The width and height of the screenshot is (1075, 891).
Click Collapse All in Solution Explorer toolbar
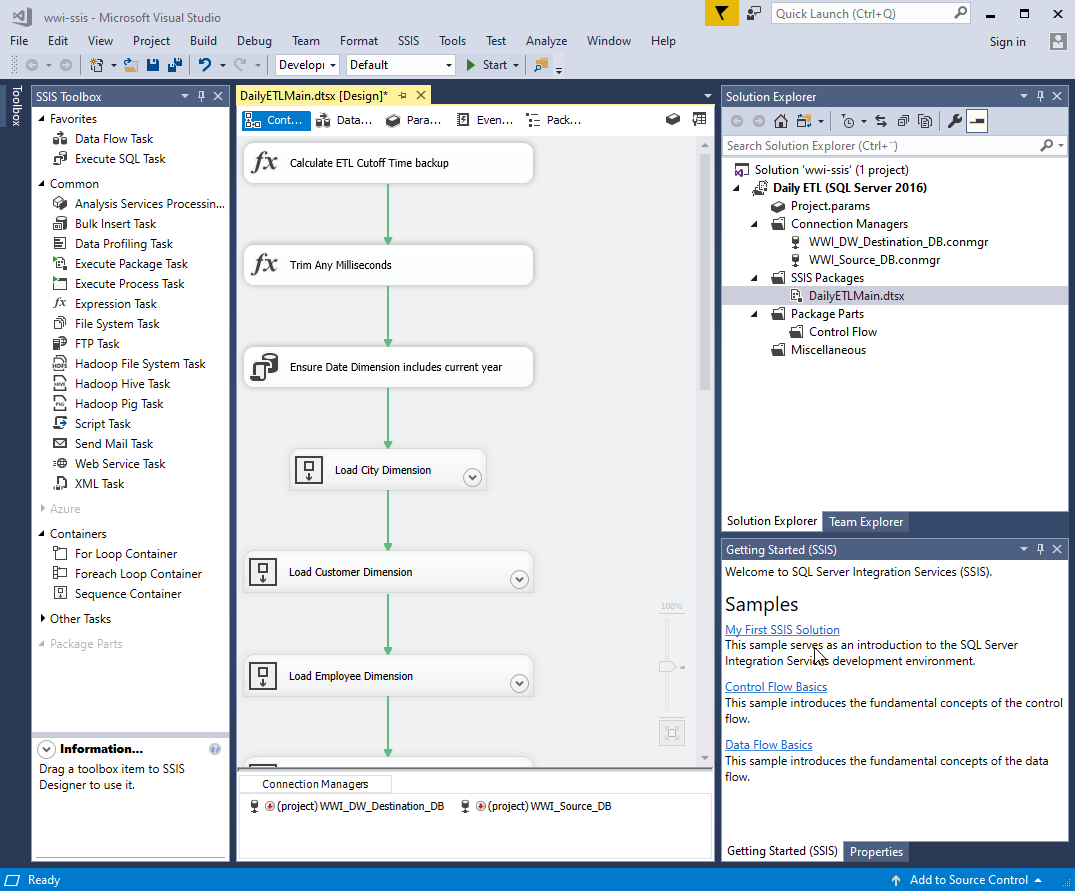pos(903,121)
